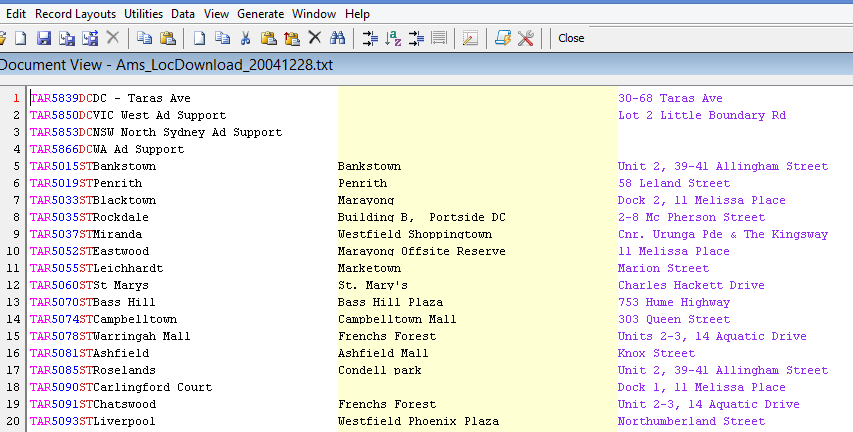The height and width of the screenshot is (432, 853).
Task: Click the Westfield Phoenix Plaza field
Action: click(x=418, y=421)
